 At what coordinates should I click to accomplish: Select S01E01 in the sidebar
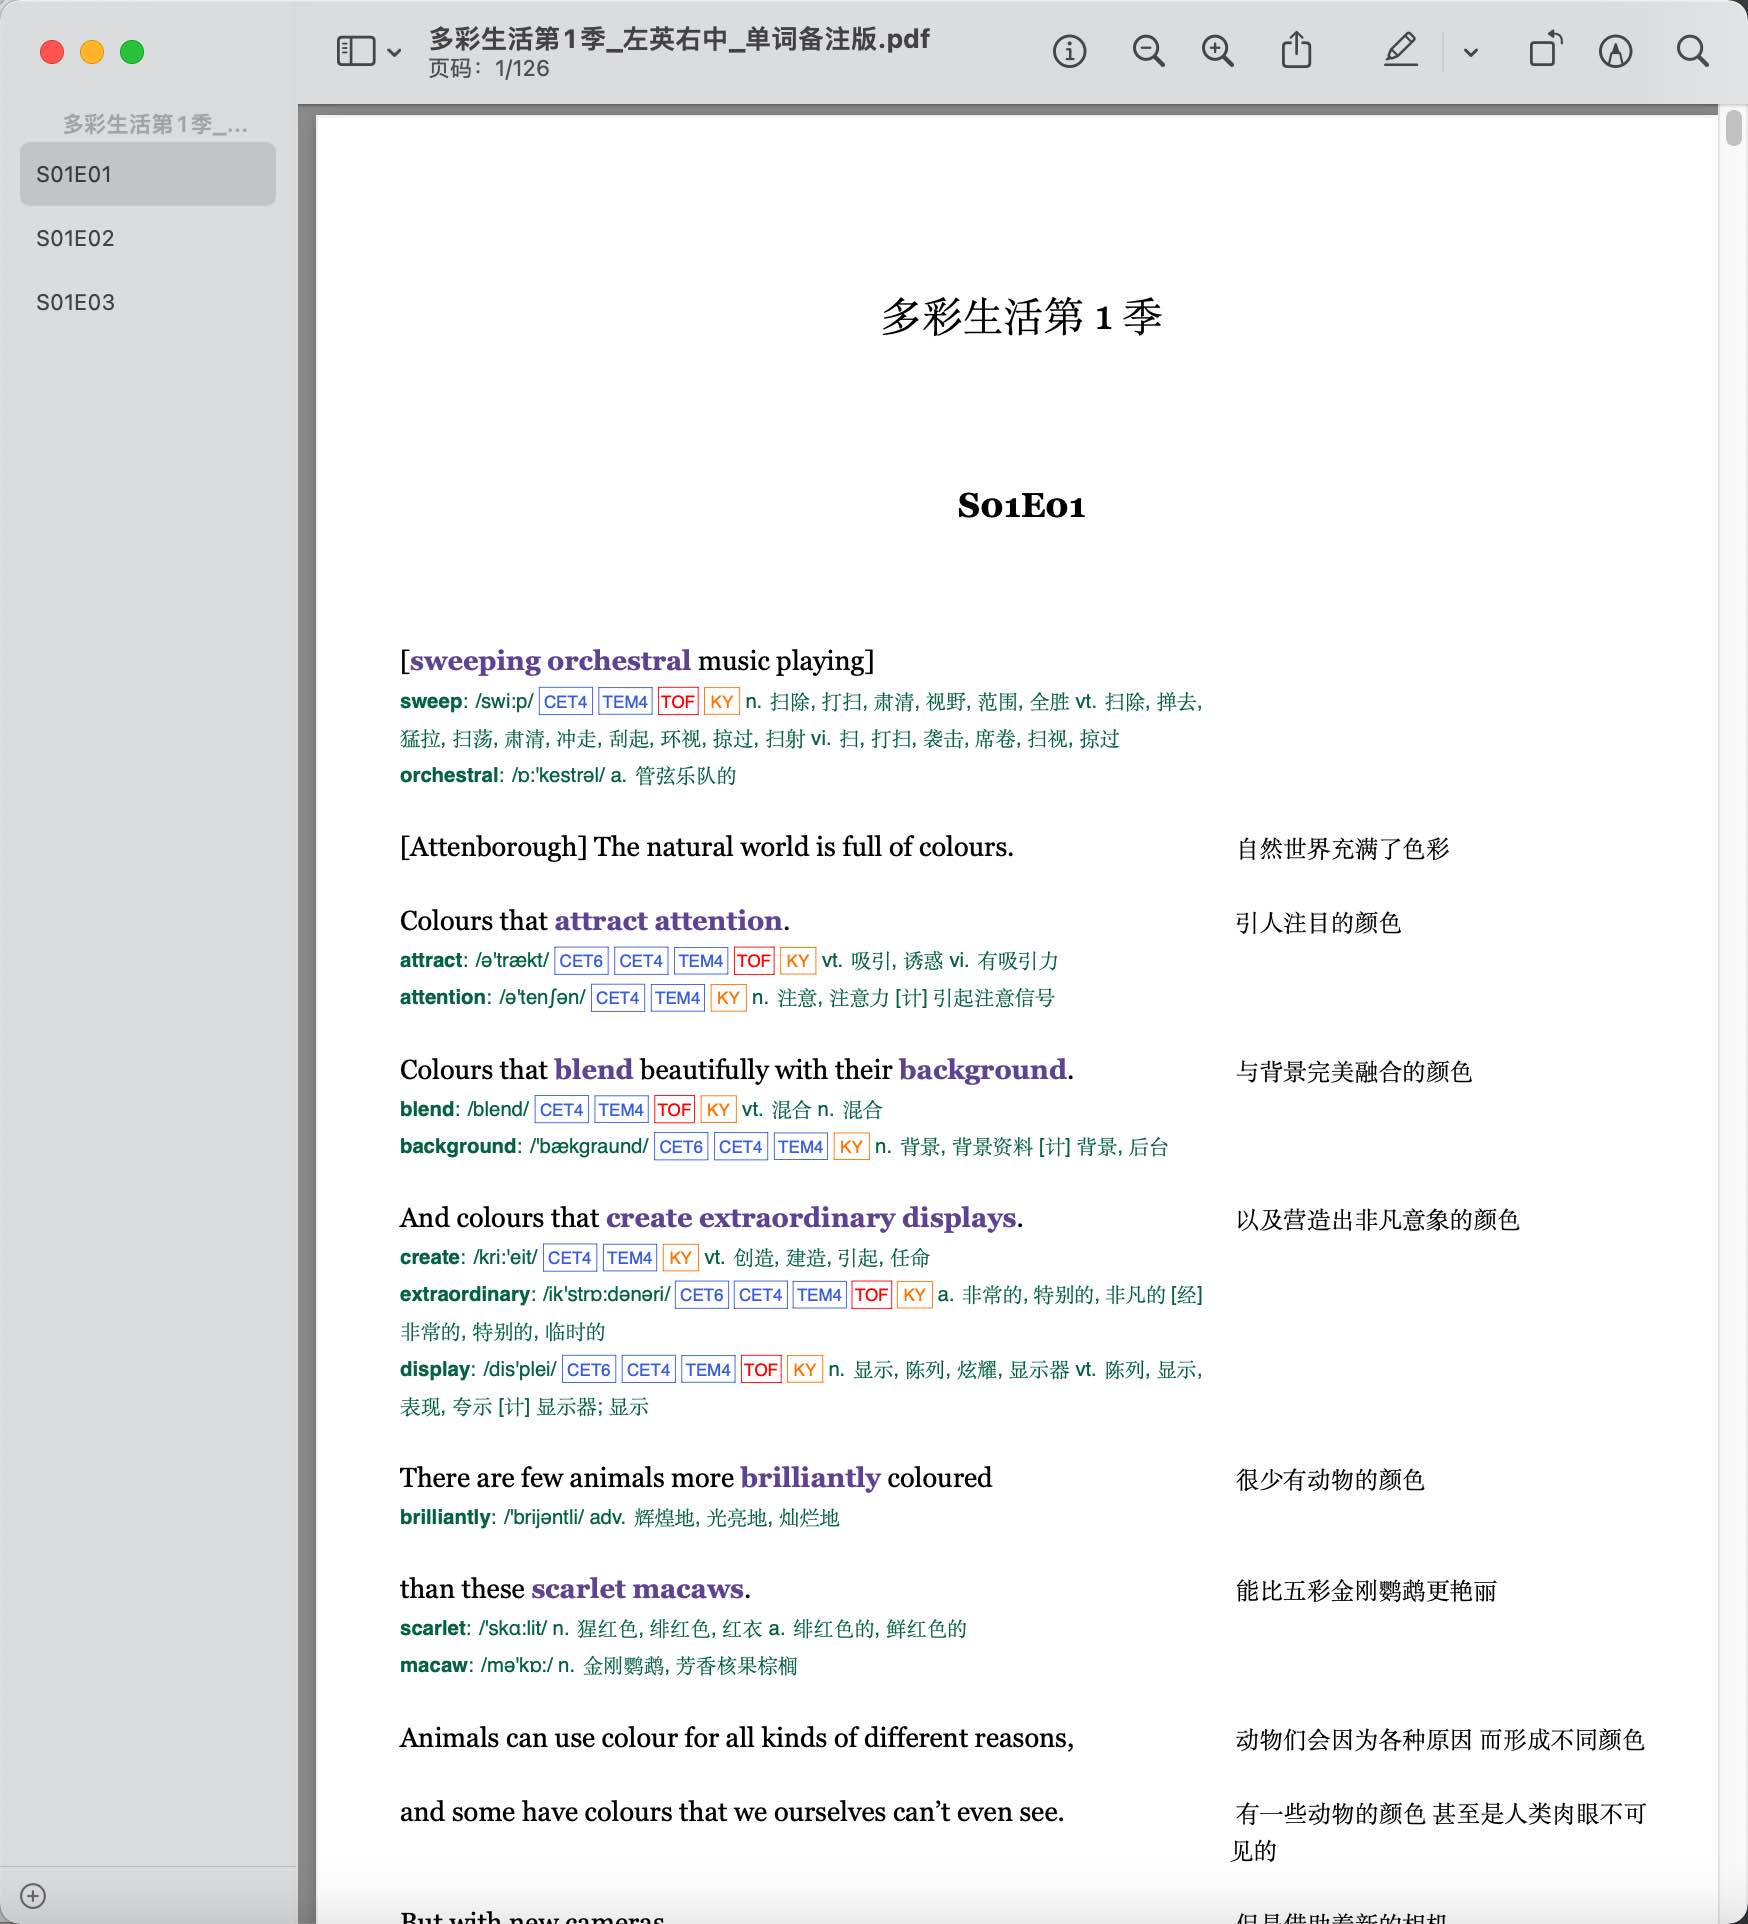pos(148,174)
